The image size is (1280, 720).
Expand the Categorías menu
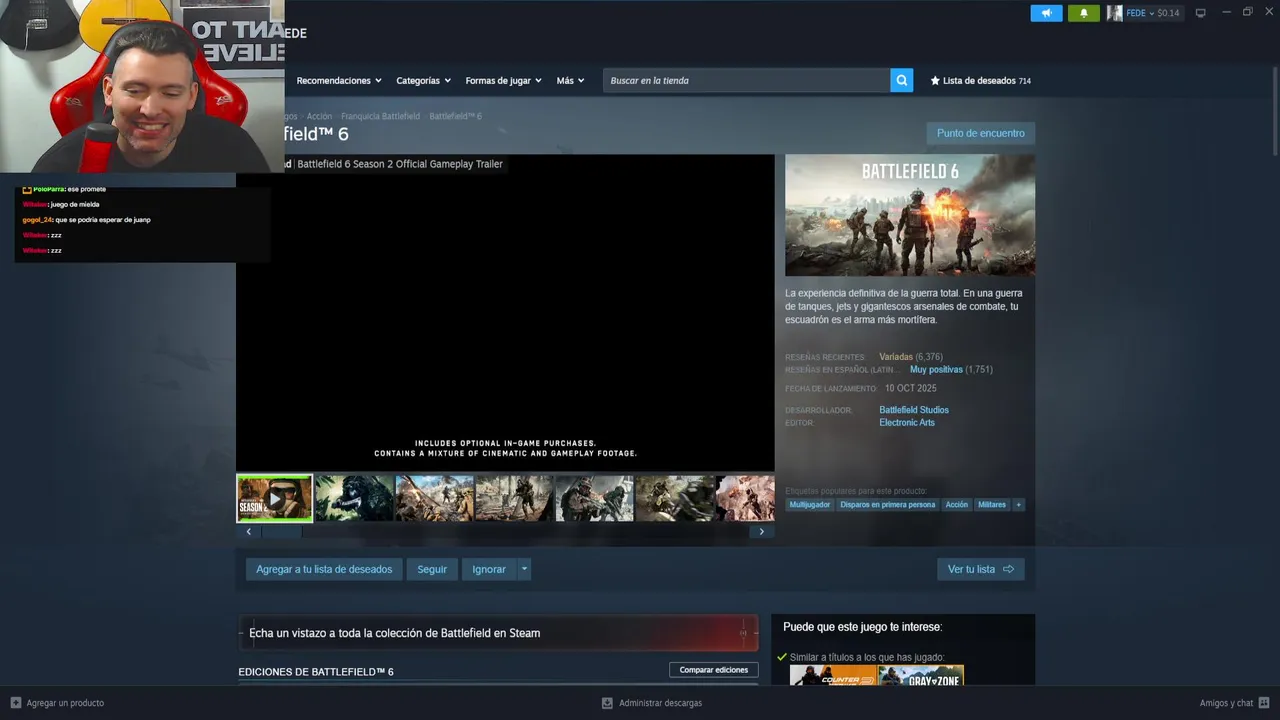423,81
